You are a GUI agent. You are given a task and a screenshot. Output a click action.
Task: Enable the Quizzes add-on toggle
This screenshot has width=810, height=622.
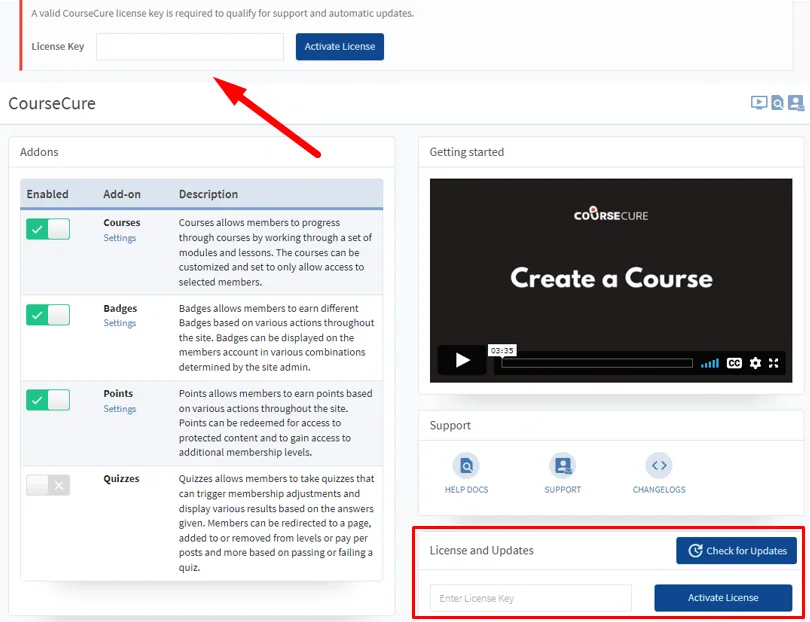pos(48,485)
